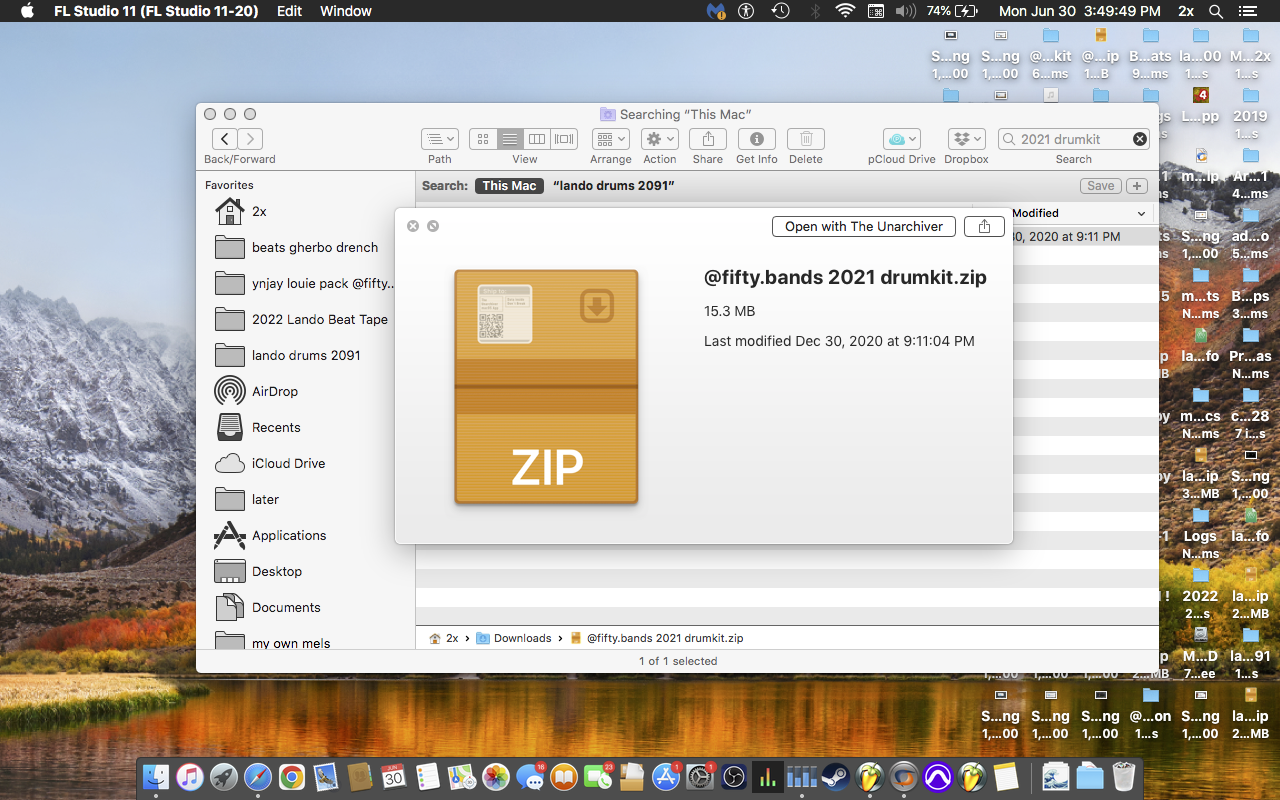Open the App Store from the Dock

(x=666, y=776)
